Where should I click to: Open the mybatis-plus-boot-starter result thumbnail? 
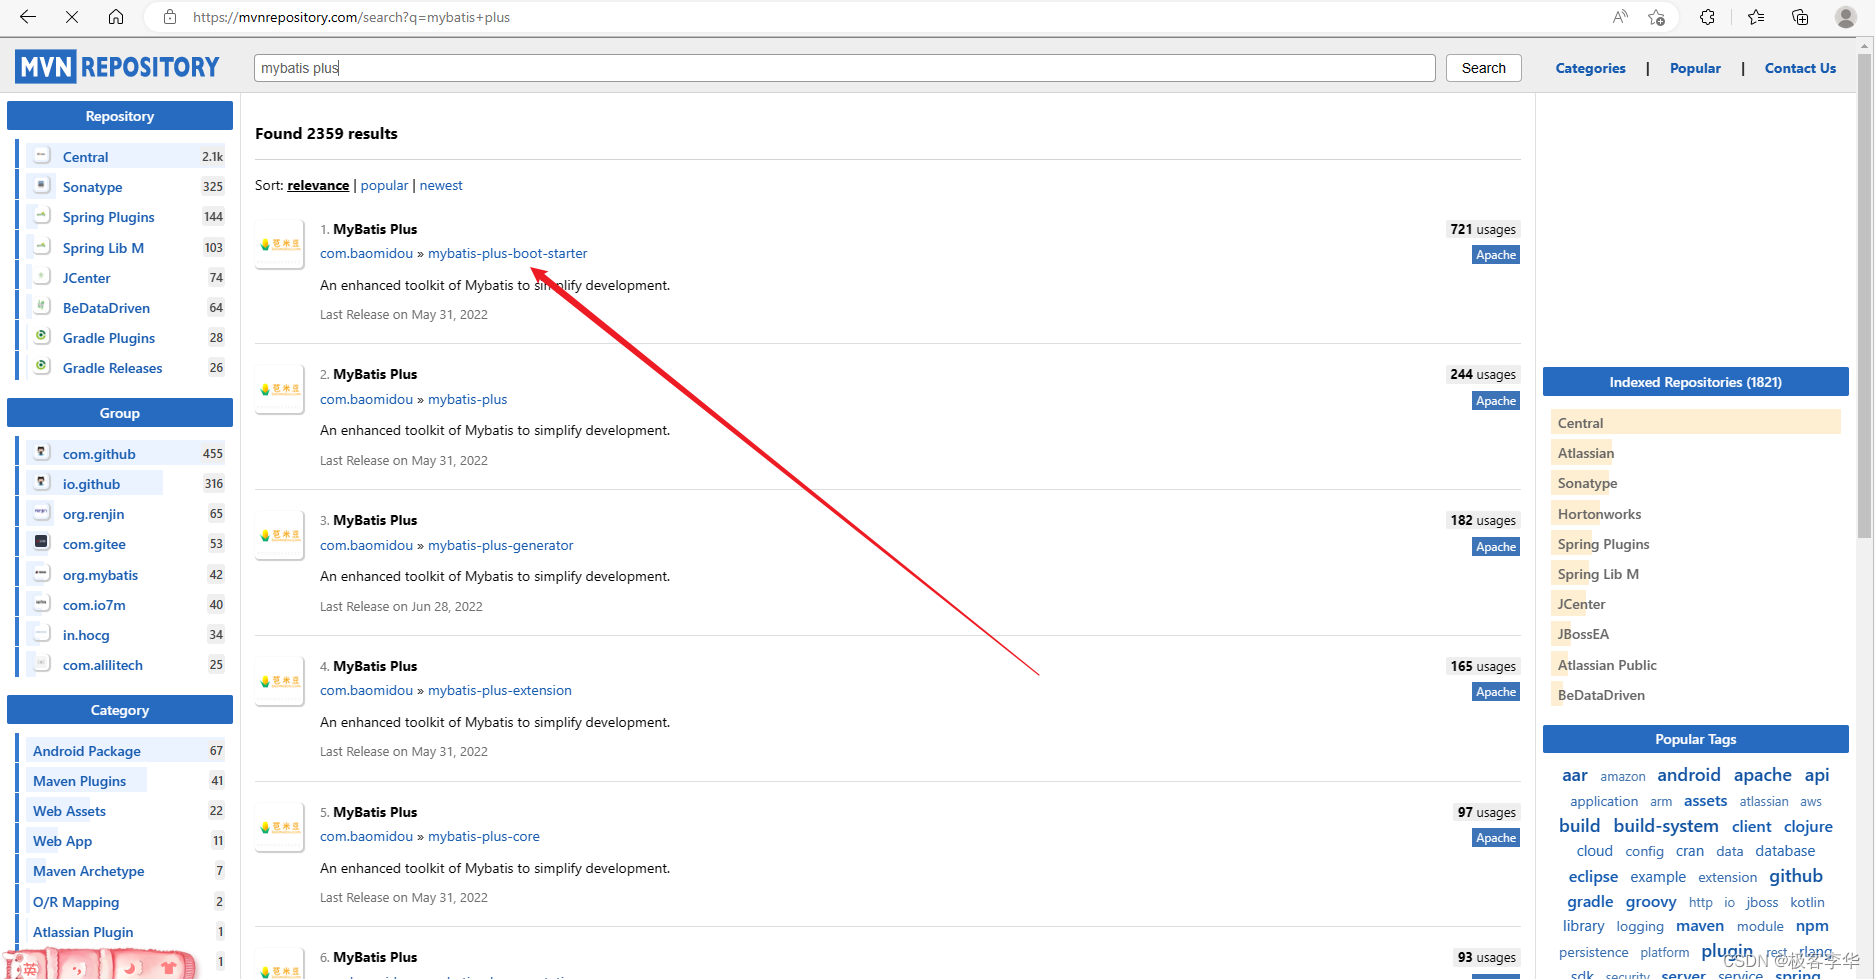click(280, 244)
